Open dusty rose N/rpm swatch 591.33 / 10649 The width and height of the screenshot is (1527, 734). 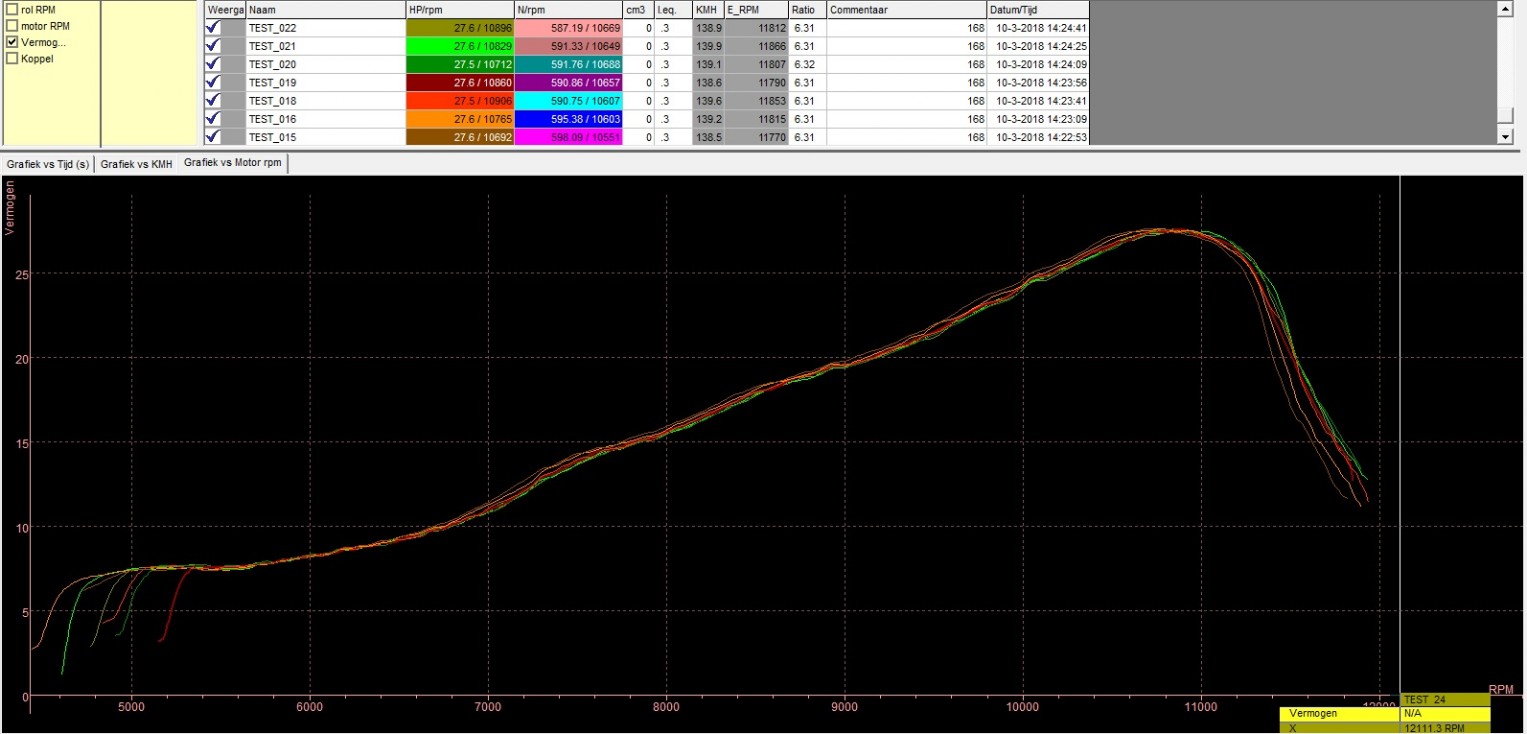point(568,46)
